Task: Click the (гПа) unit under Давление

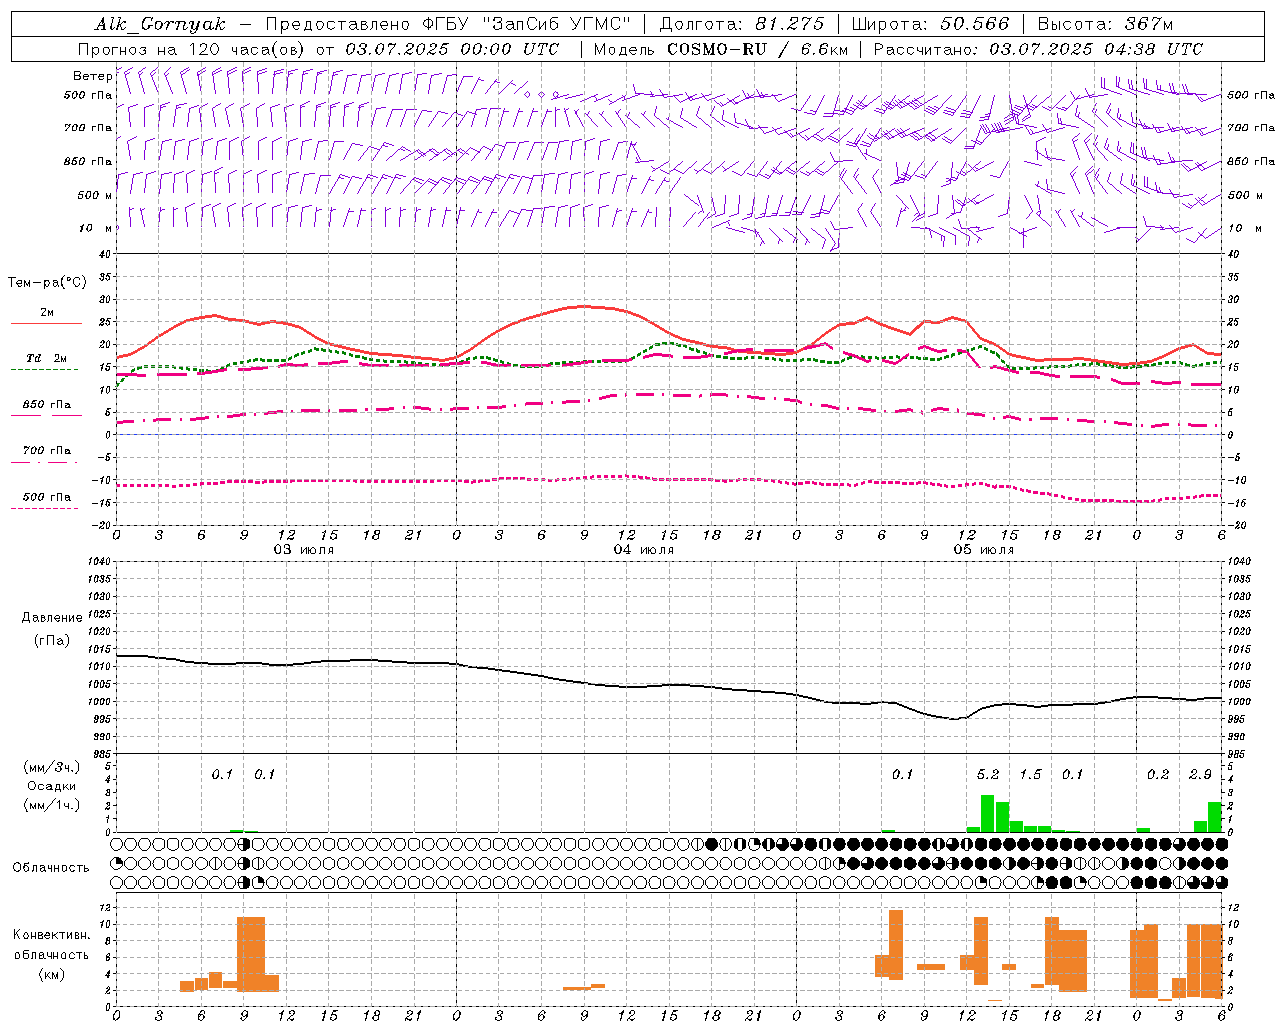Action: click(51, 641)
